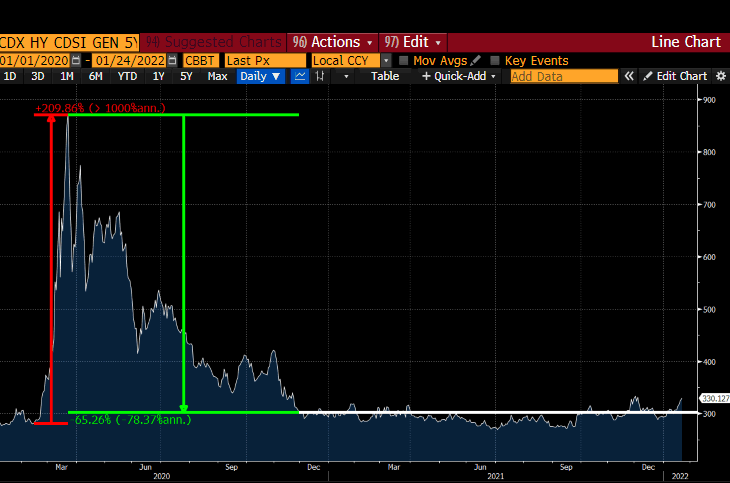This screenshot has width=730, height=483.
Task: Click the CDX HY CDSI GEN 5Y security field
Action: pyautogui.click(x=69, y=42)
